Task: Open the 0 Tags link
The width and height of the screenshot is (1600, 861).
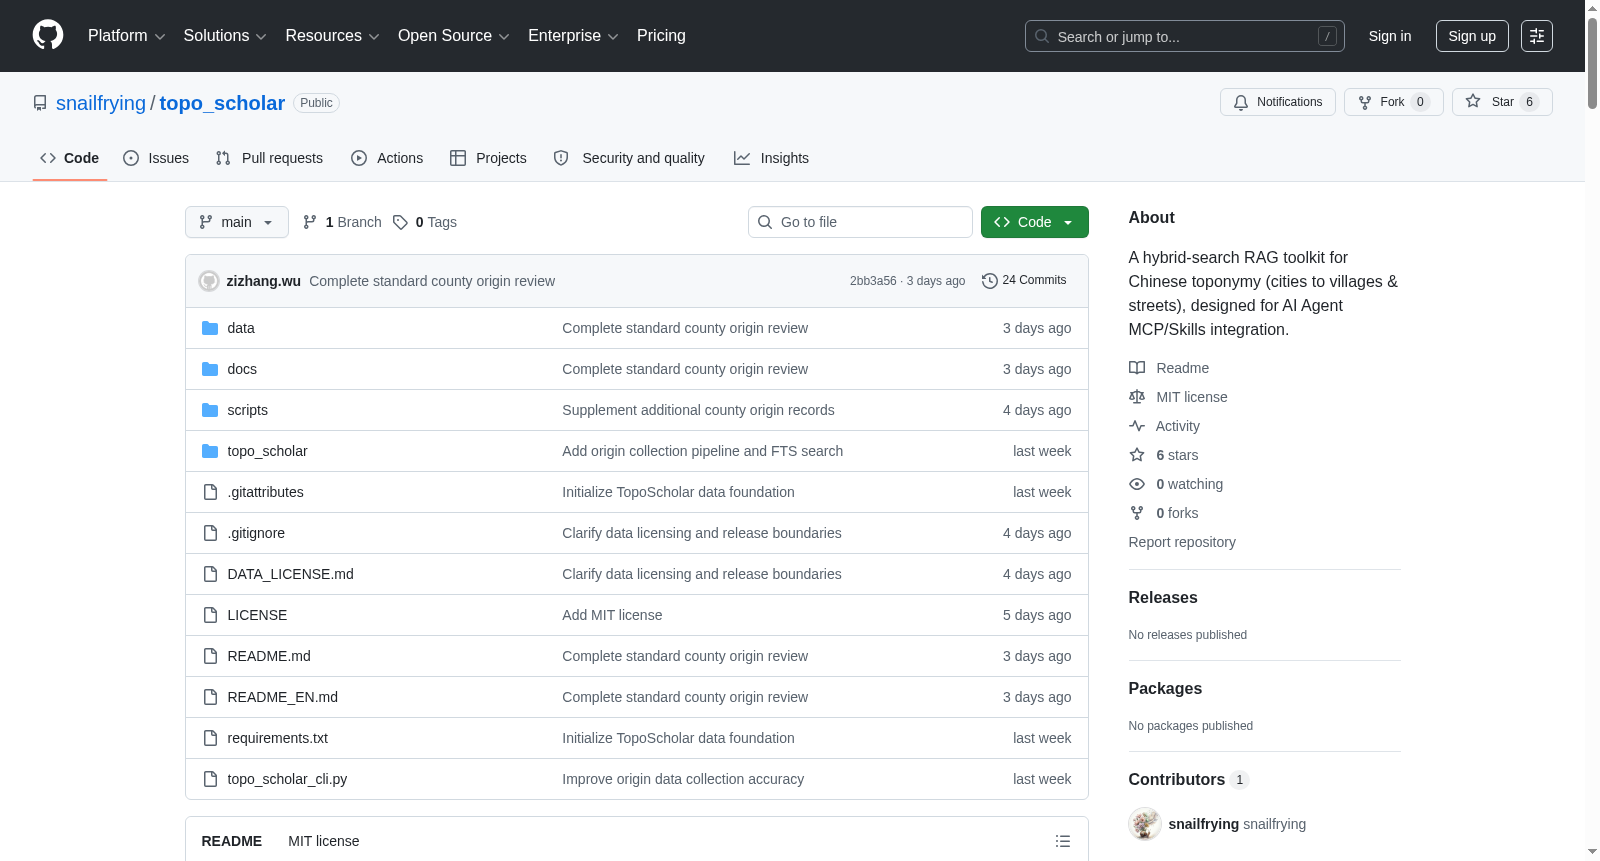Action: point(425,222)
